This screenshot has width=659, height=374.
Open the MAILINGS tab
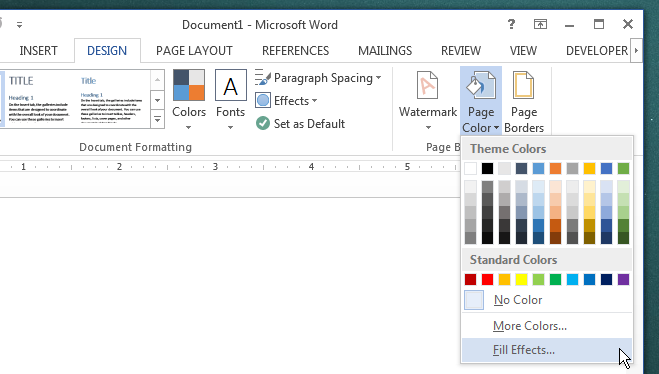tap(385, 50)
